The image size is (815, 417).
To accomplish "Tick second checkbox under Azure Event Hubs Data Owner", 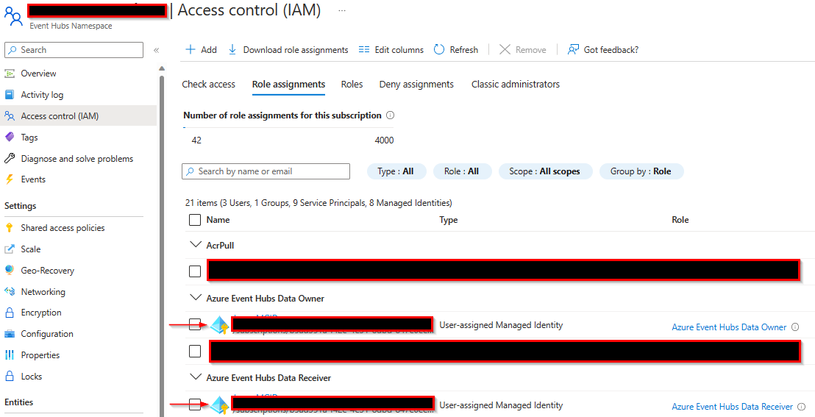I will point(195,351).
